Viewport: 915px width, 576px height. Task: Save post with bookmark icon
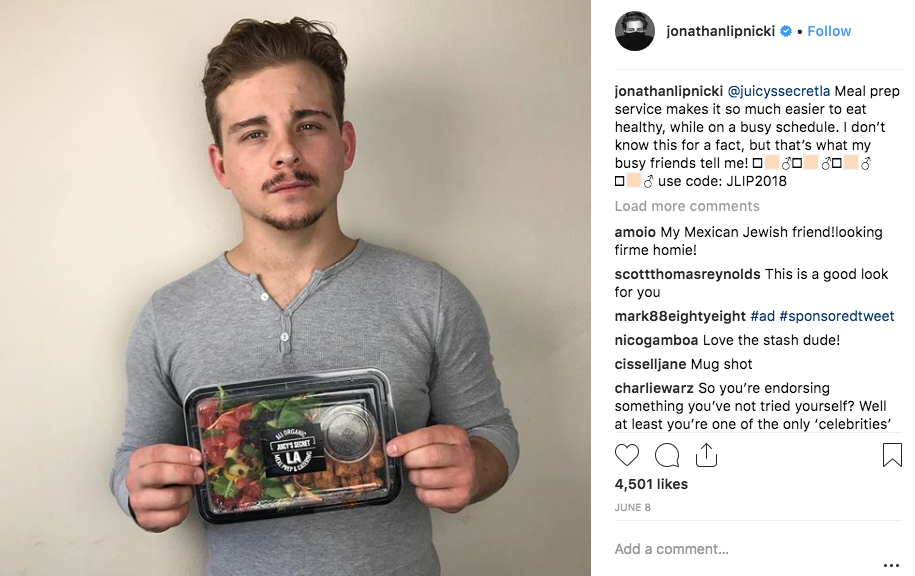click(892, 455)
